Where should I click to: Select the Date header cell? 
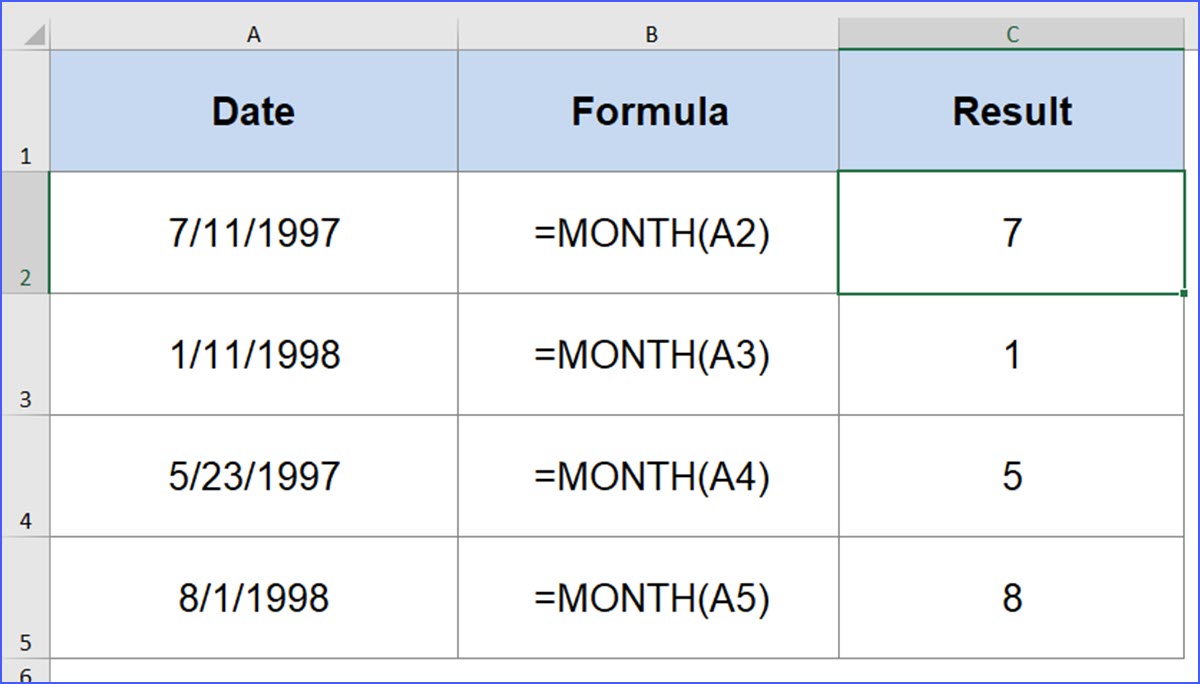(x=253, y=110)
